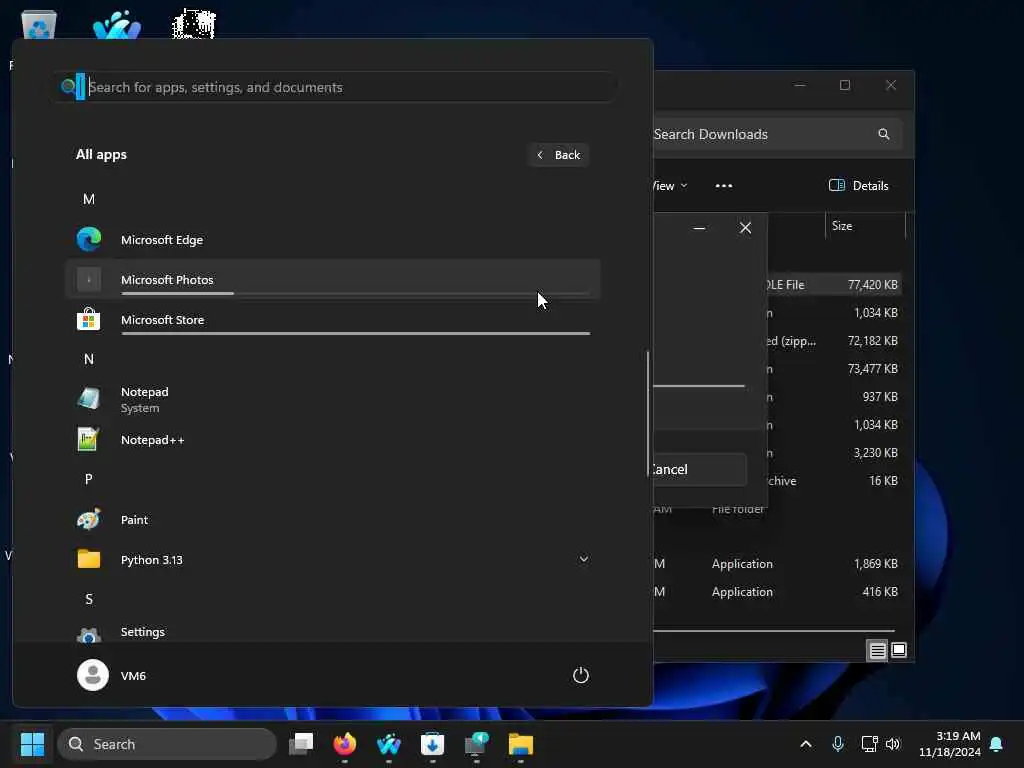Screen dimensions: 1024x768
Task: Jump to letter S section header
Action: [x=89, y=600]
